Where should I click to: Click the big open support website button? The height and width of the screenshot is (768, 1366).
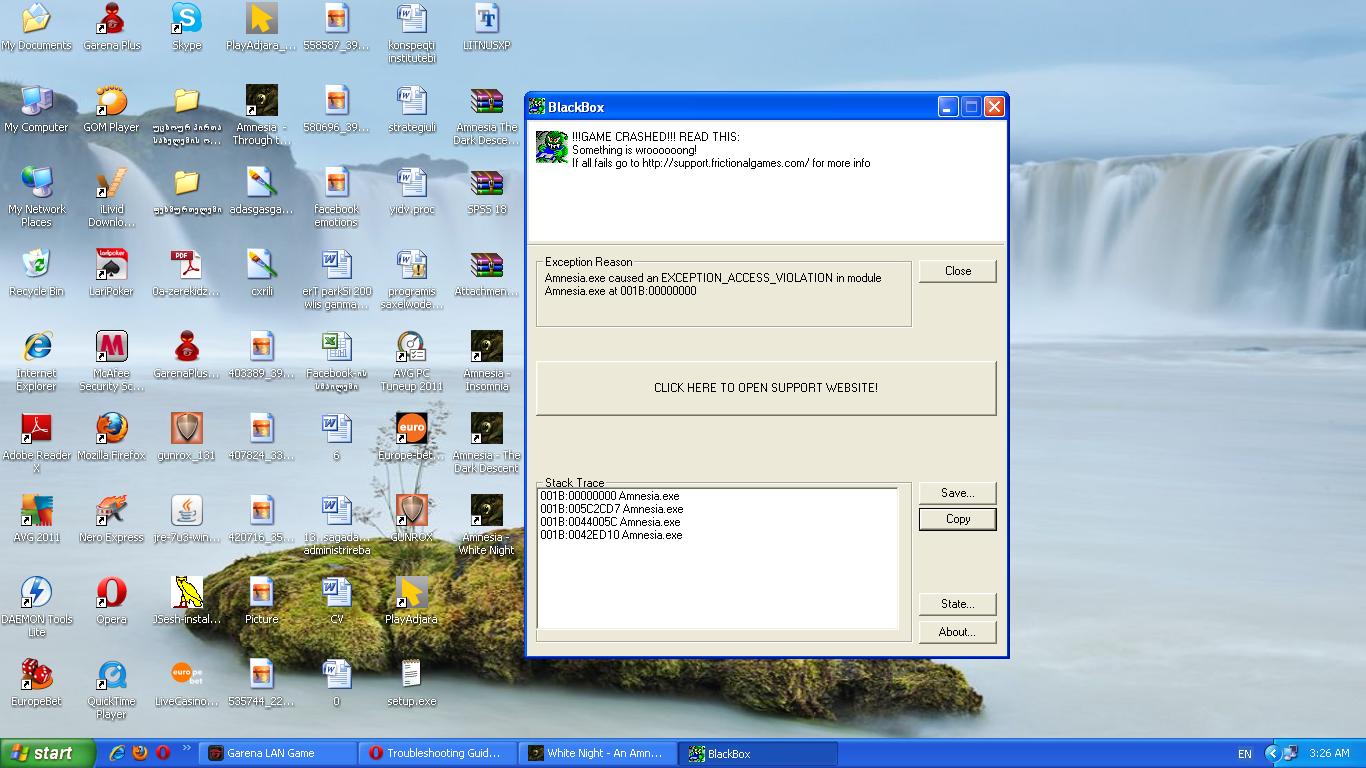pos(766,388)
